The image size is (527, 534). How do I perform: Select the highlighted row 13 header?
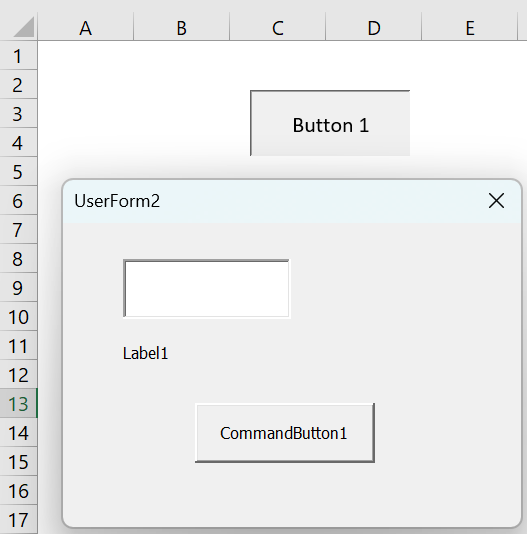tap(18, 403)
